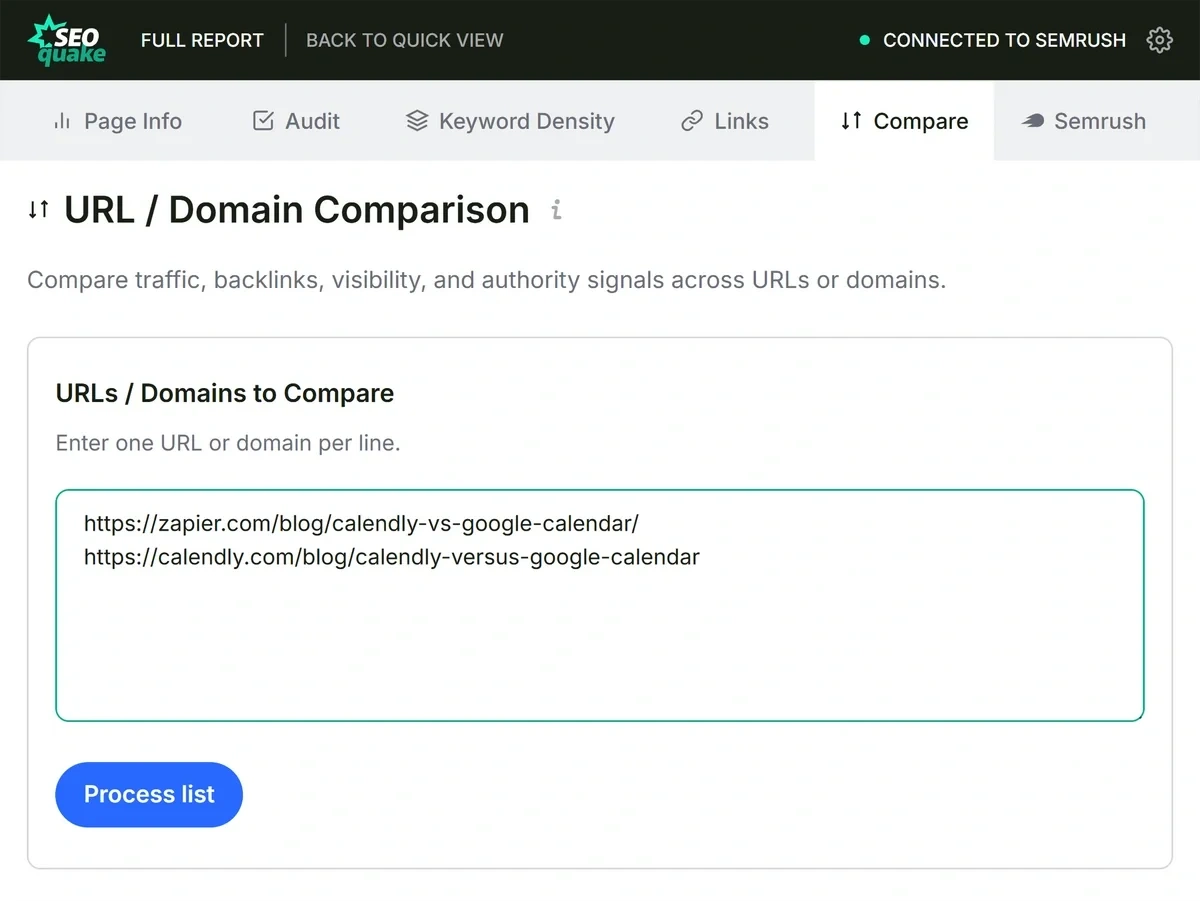
Task: Switch to the Page Info tab
Action: coord(117,121)
